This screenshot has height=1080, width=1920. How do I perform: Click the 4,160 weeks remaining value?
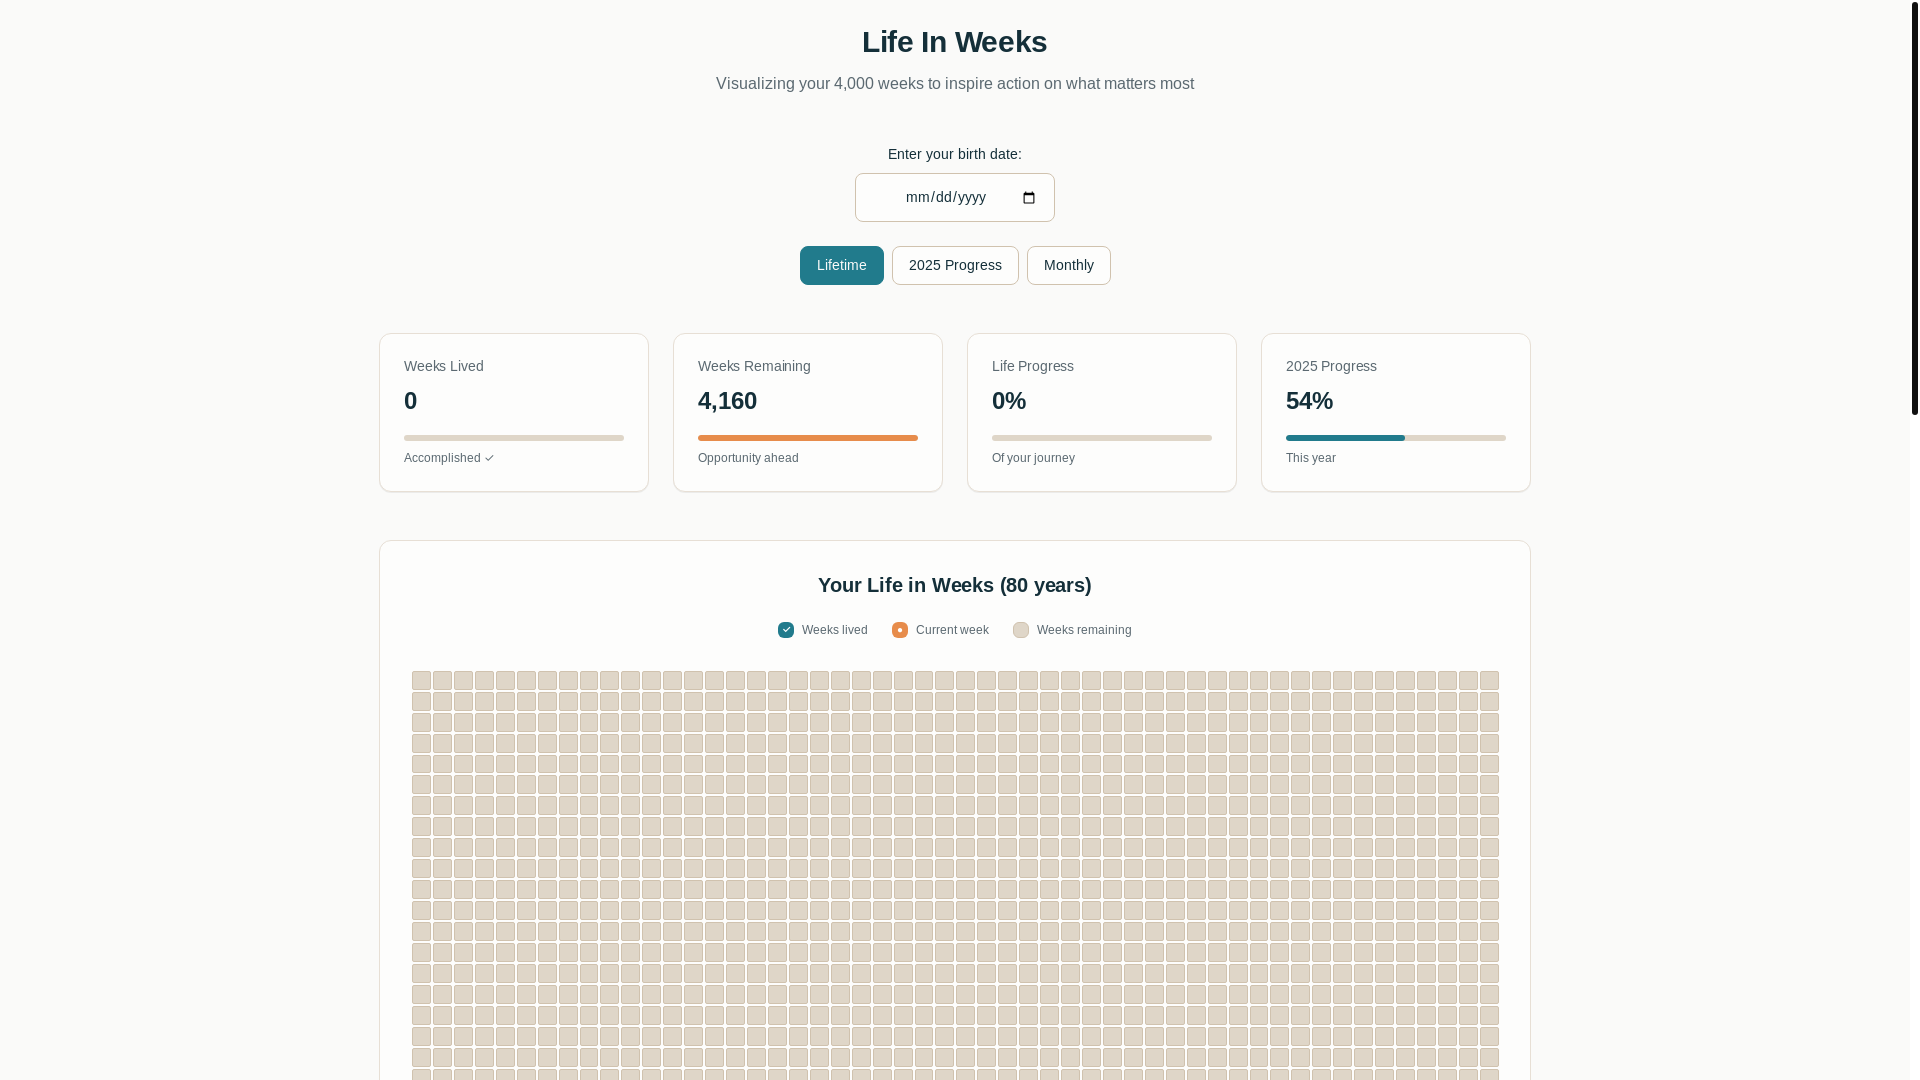tap(727, 401)
